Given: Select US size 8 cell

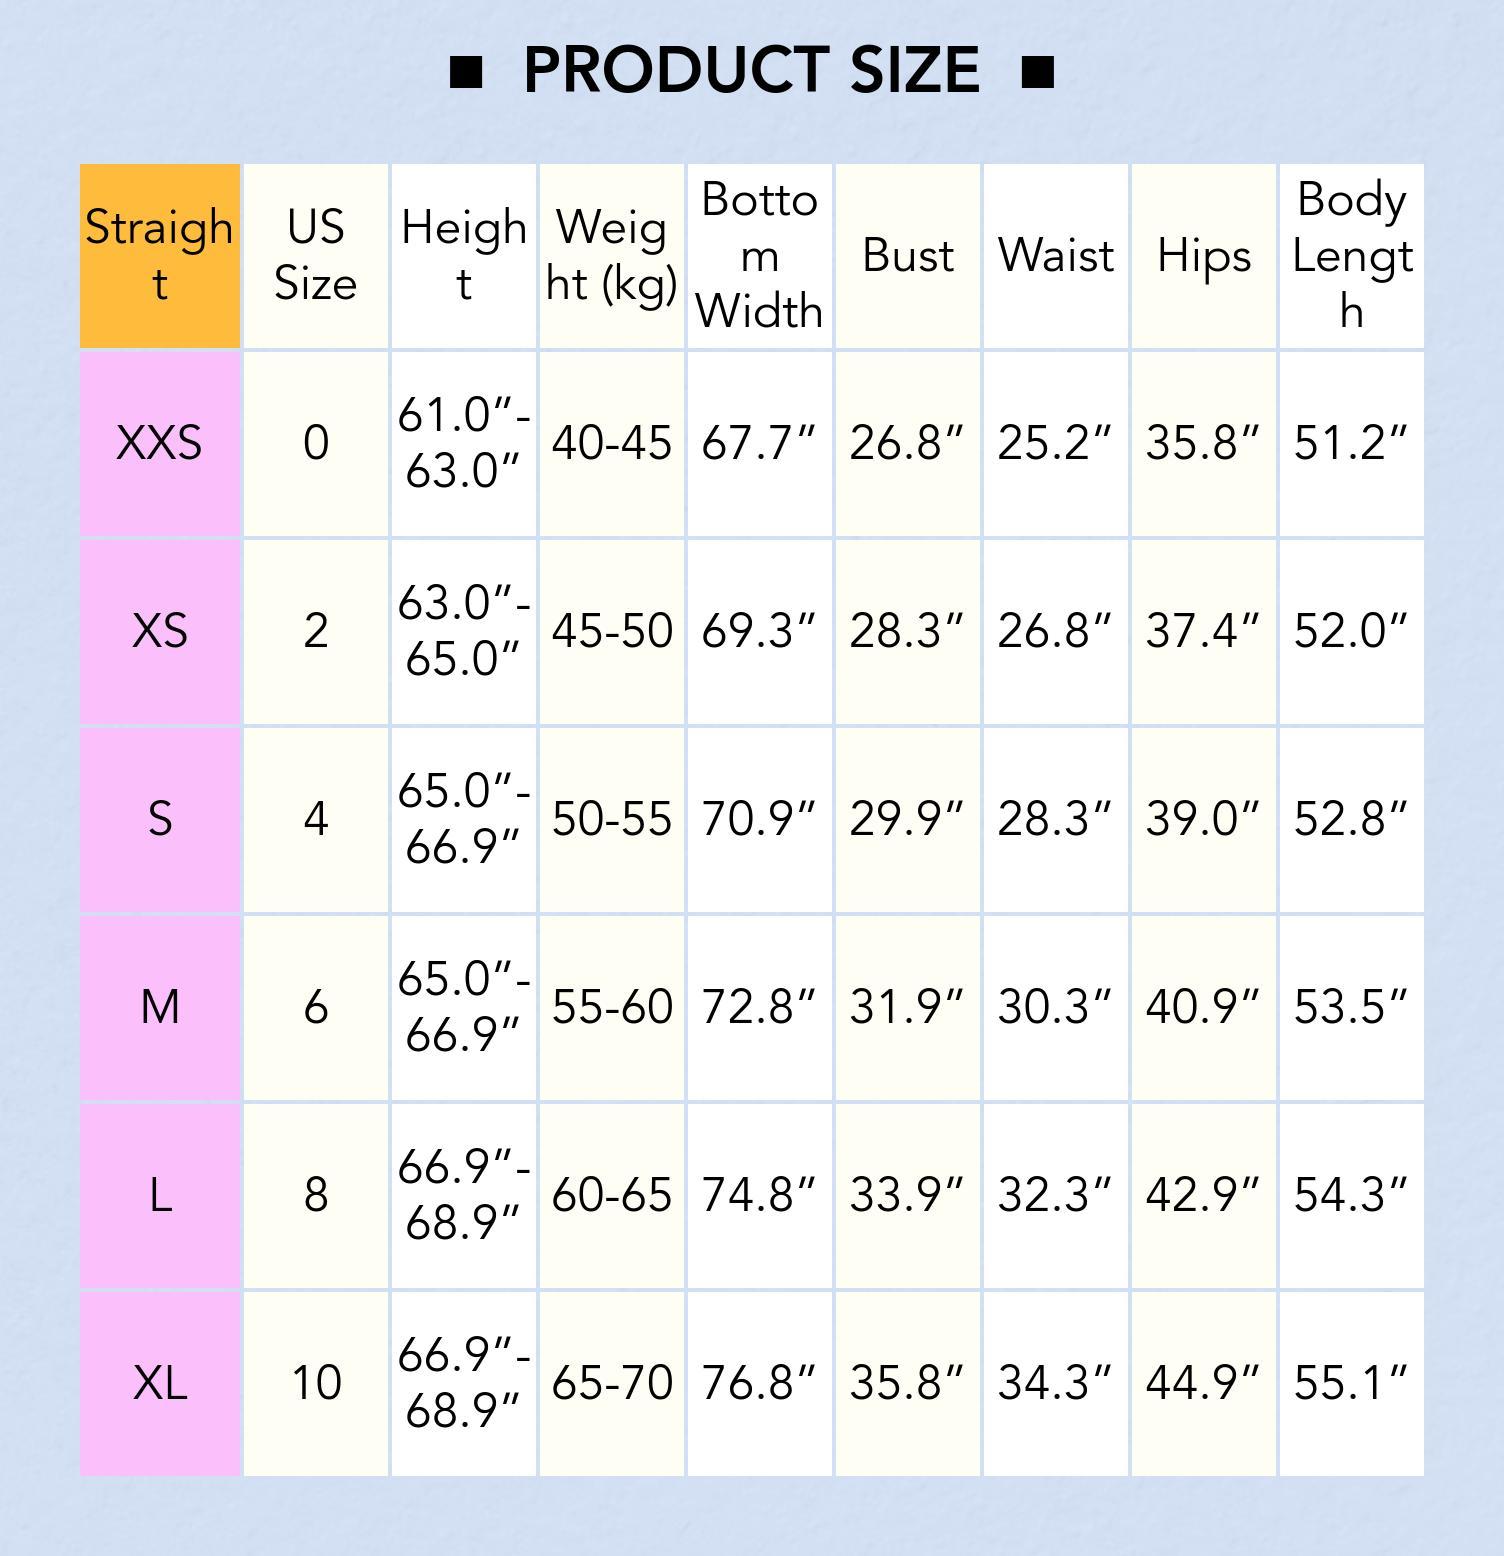Looking at the screenshot, I should (x=316, y=1195).
